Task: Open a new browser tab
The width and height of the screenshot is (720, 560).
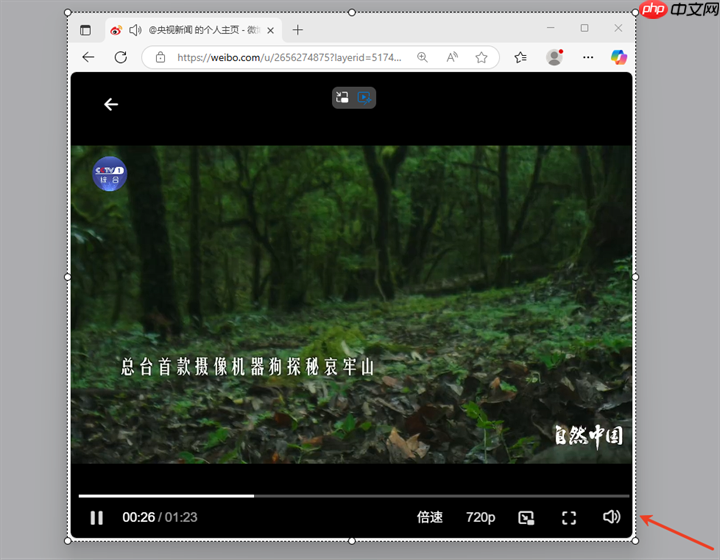Action: tap(298, 30)
